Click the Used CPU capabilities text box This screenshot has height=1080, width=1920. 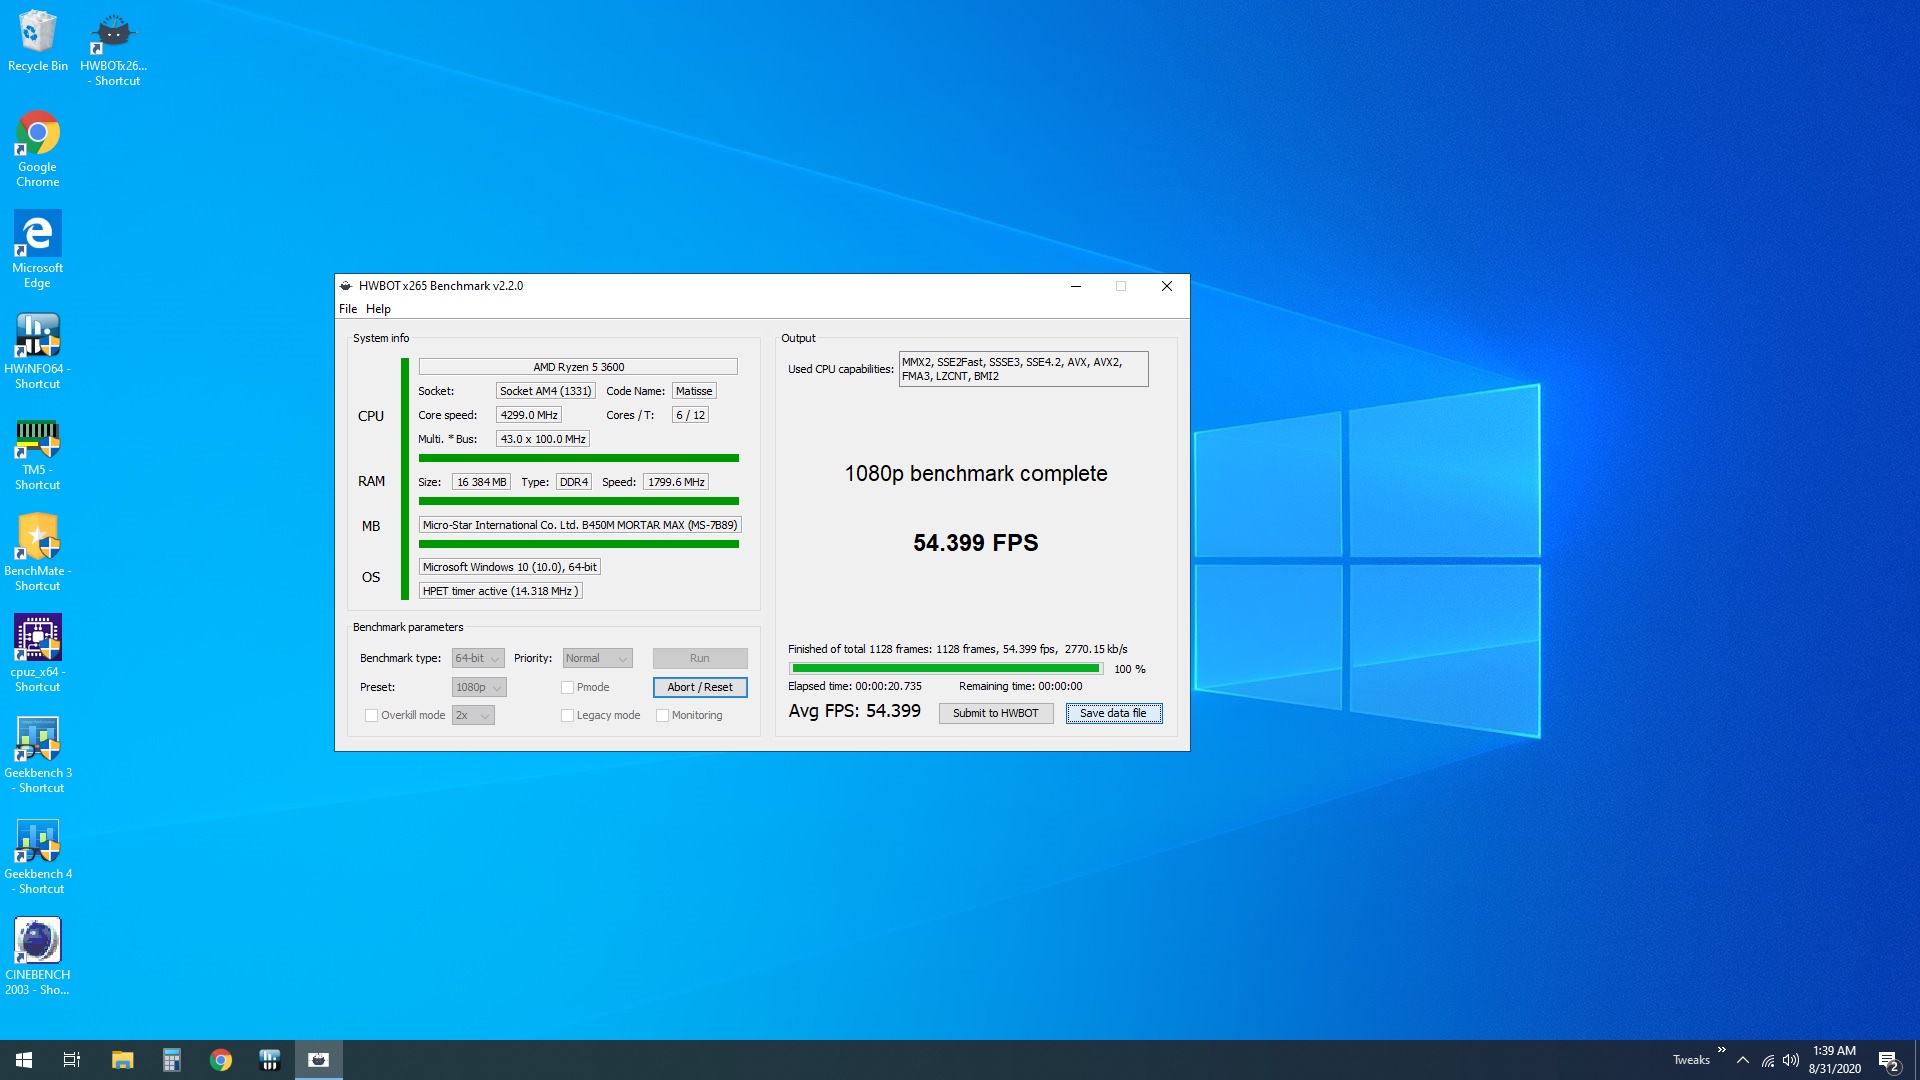tap(1023, 369)
